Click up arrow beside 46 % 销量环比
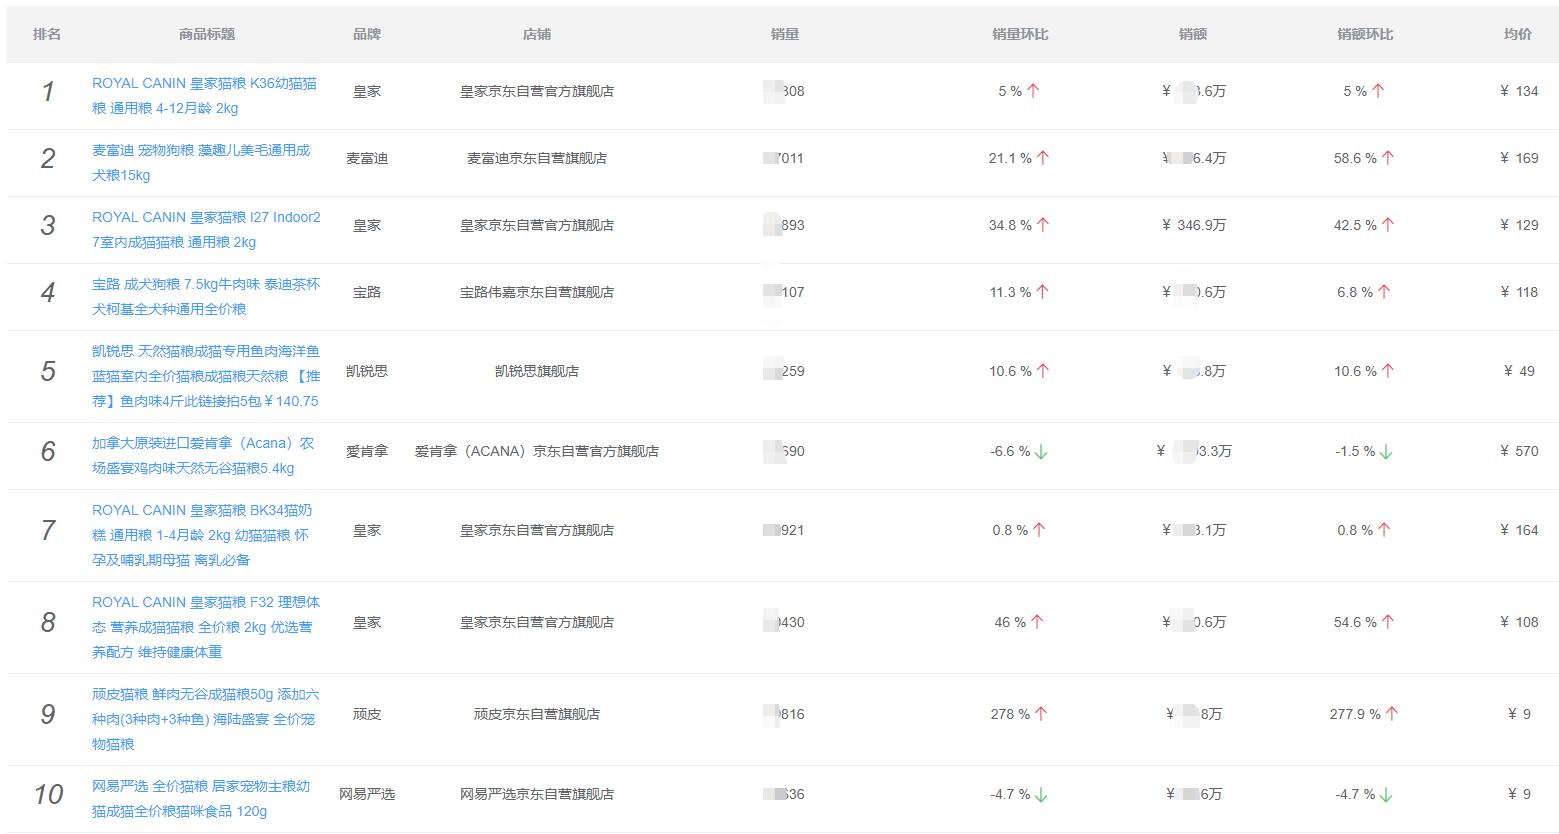Screen dimensions: 1559x834 pyautogui.click(x=1037, y=622)
